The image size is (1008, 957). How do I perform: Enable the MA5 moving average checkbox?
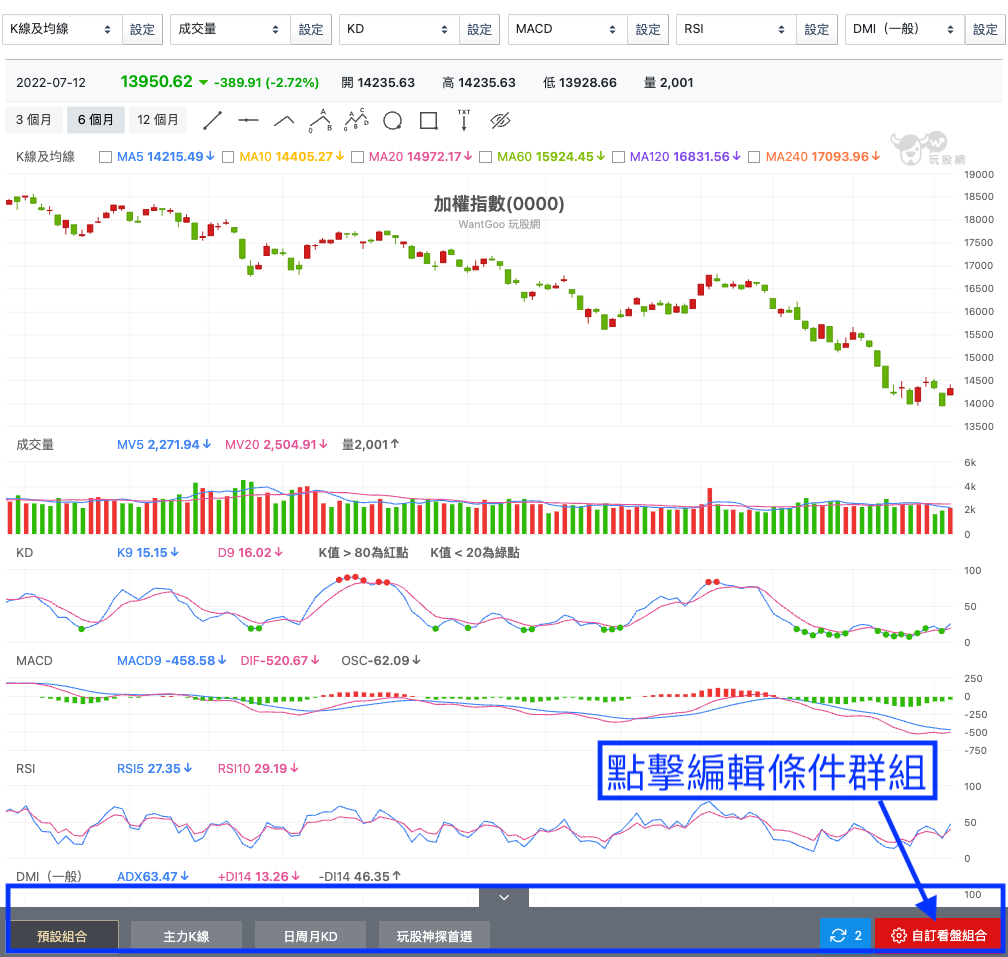tap(106, 157)
